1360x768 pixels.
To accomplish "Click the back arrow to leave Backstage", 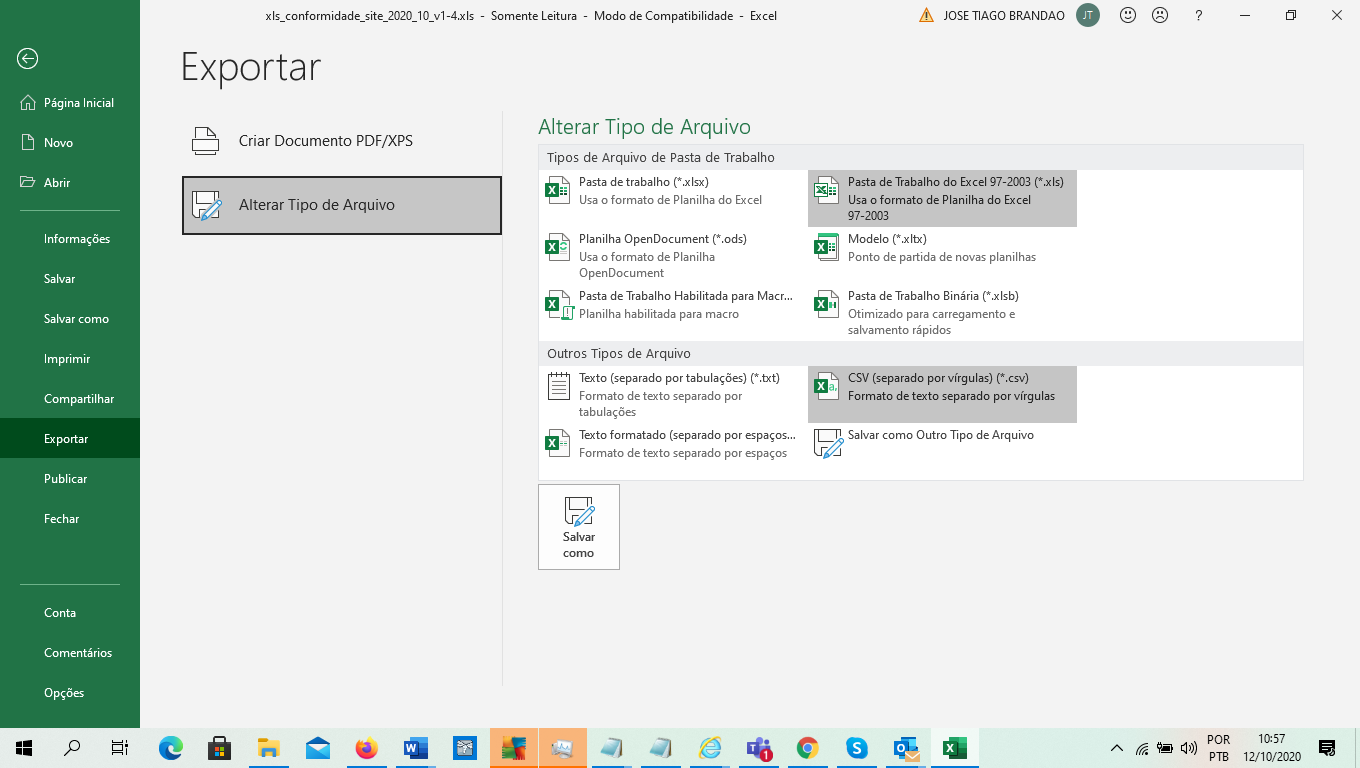I will [x=28, y=59].
